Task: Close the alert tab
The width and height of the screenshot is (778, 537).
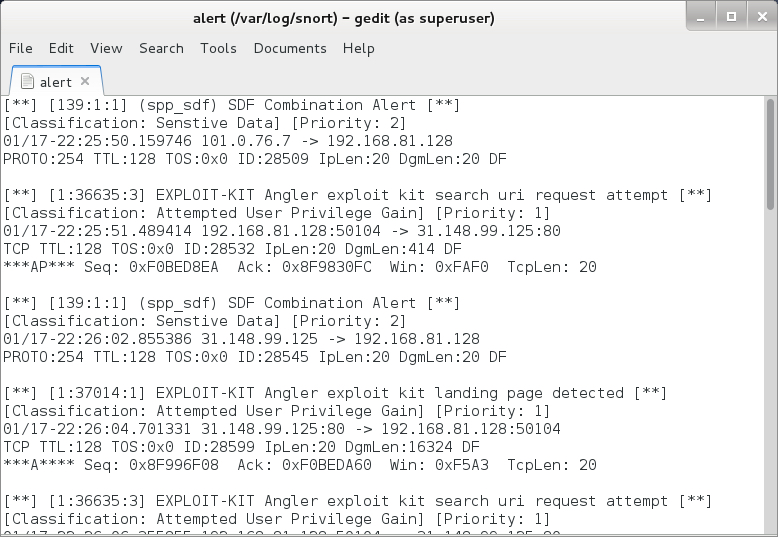Action: point(85,82)
